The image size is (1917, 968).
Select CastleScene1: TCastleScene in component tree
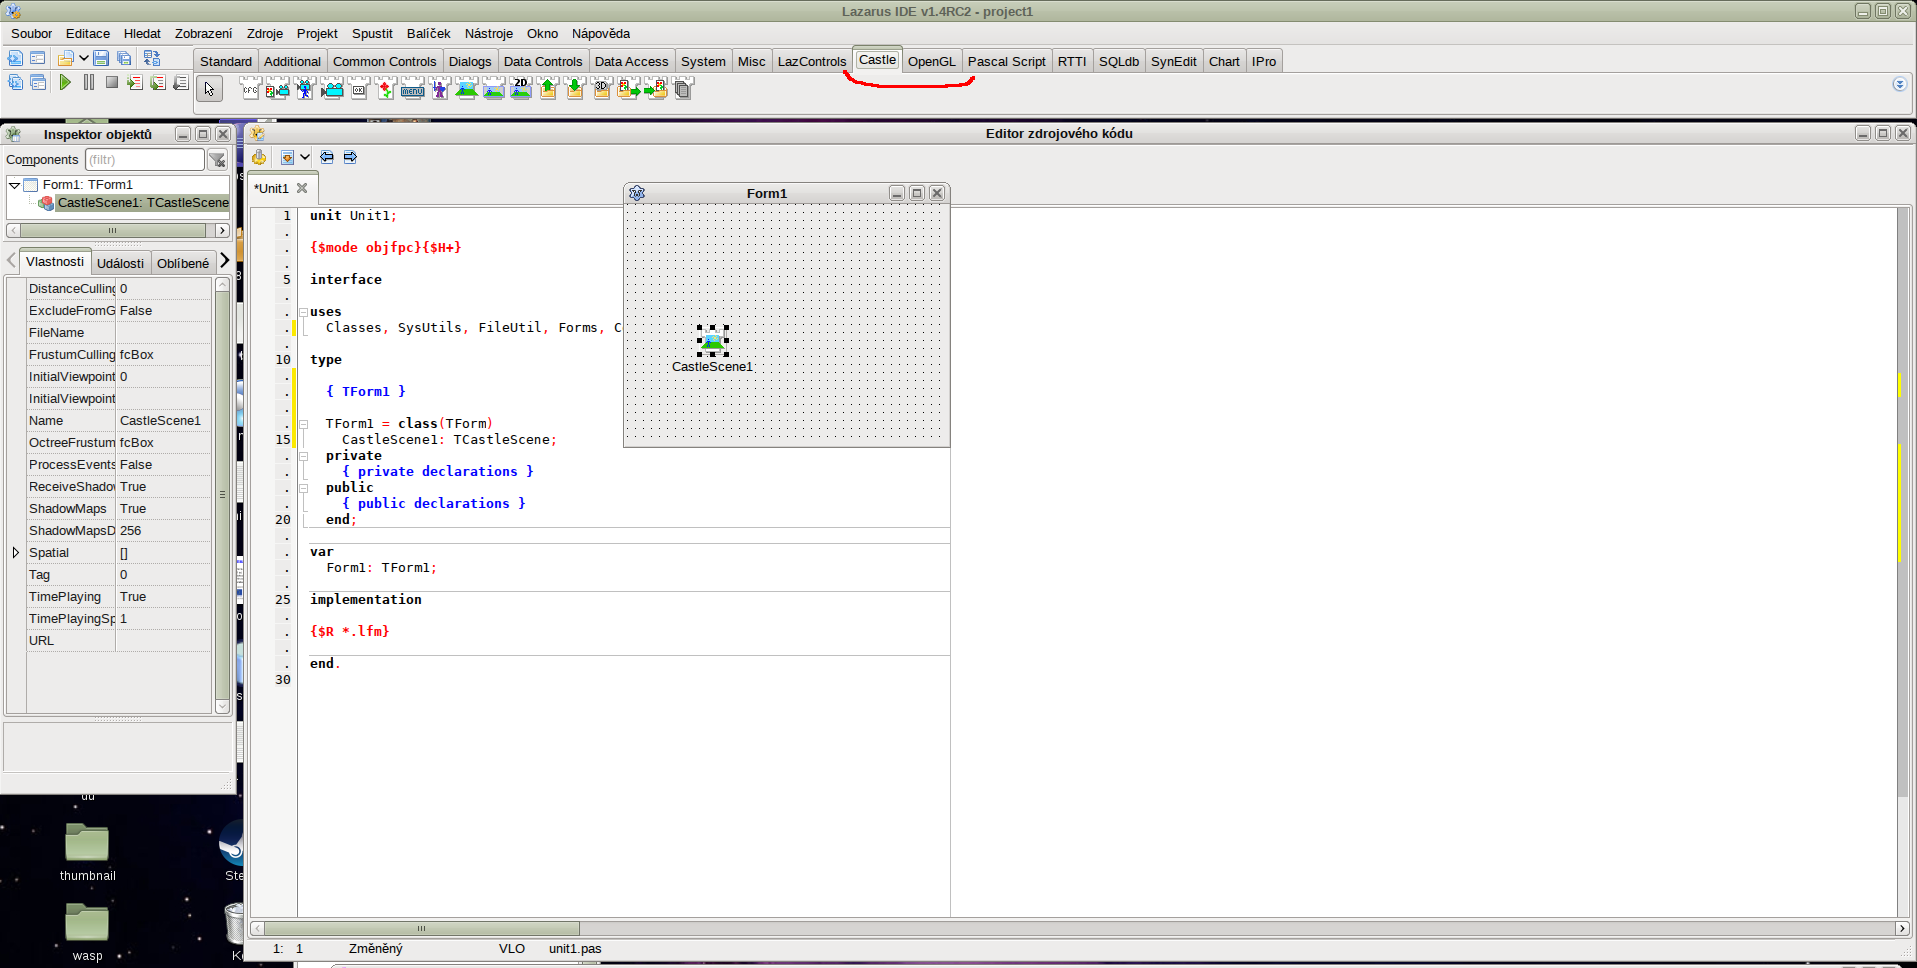tap(143, 203)
